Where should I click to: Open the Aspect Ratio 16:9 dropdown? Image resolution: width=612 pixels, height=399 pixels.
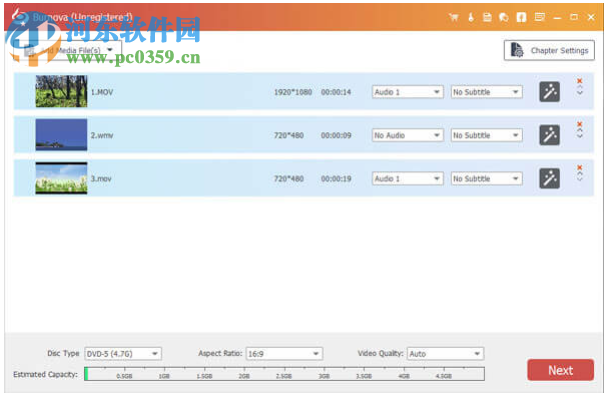(x=284, y=354)
